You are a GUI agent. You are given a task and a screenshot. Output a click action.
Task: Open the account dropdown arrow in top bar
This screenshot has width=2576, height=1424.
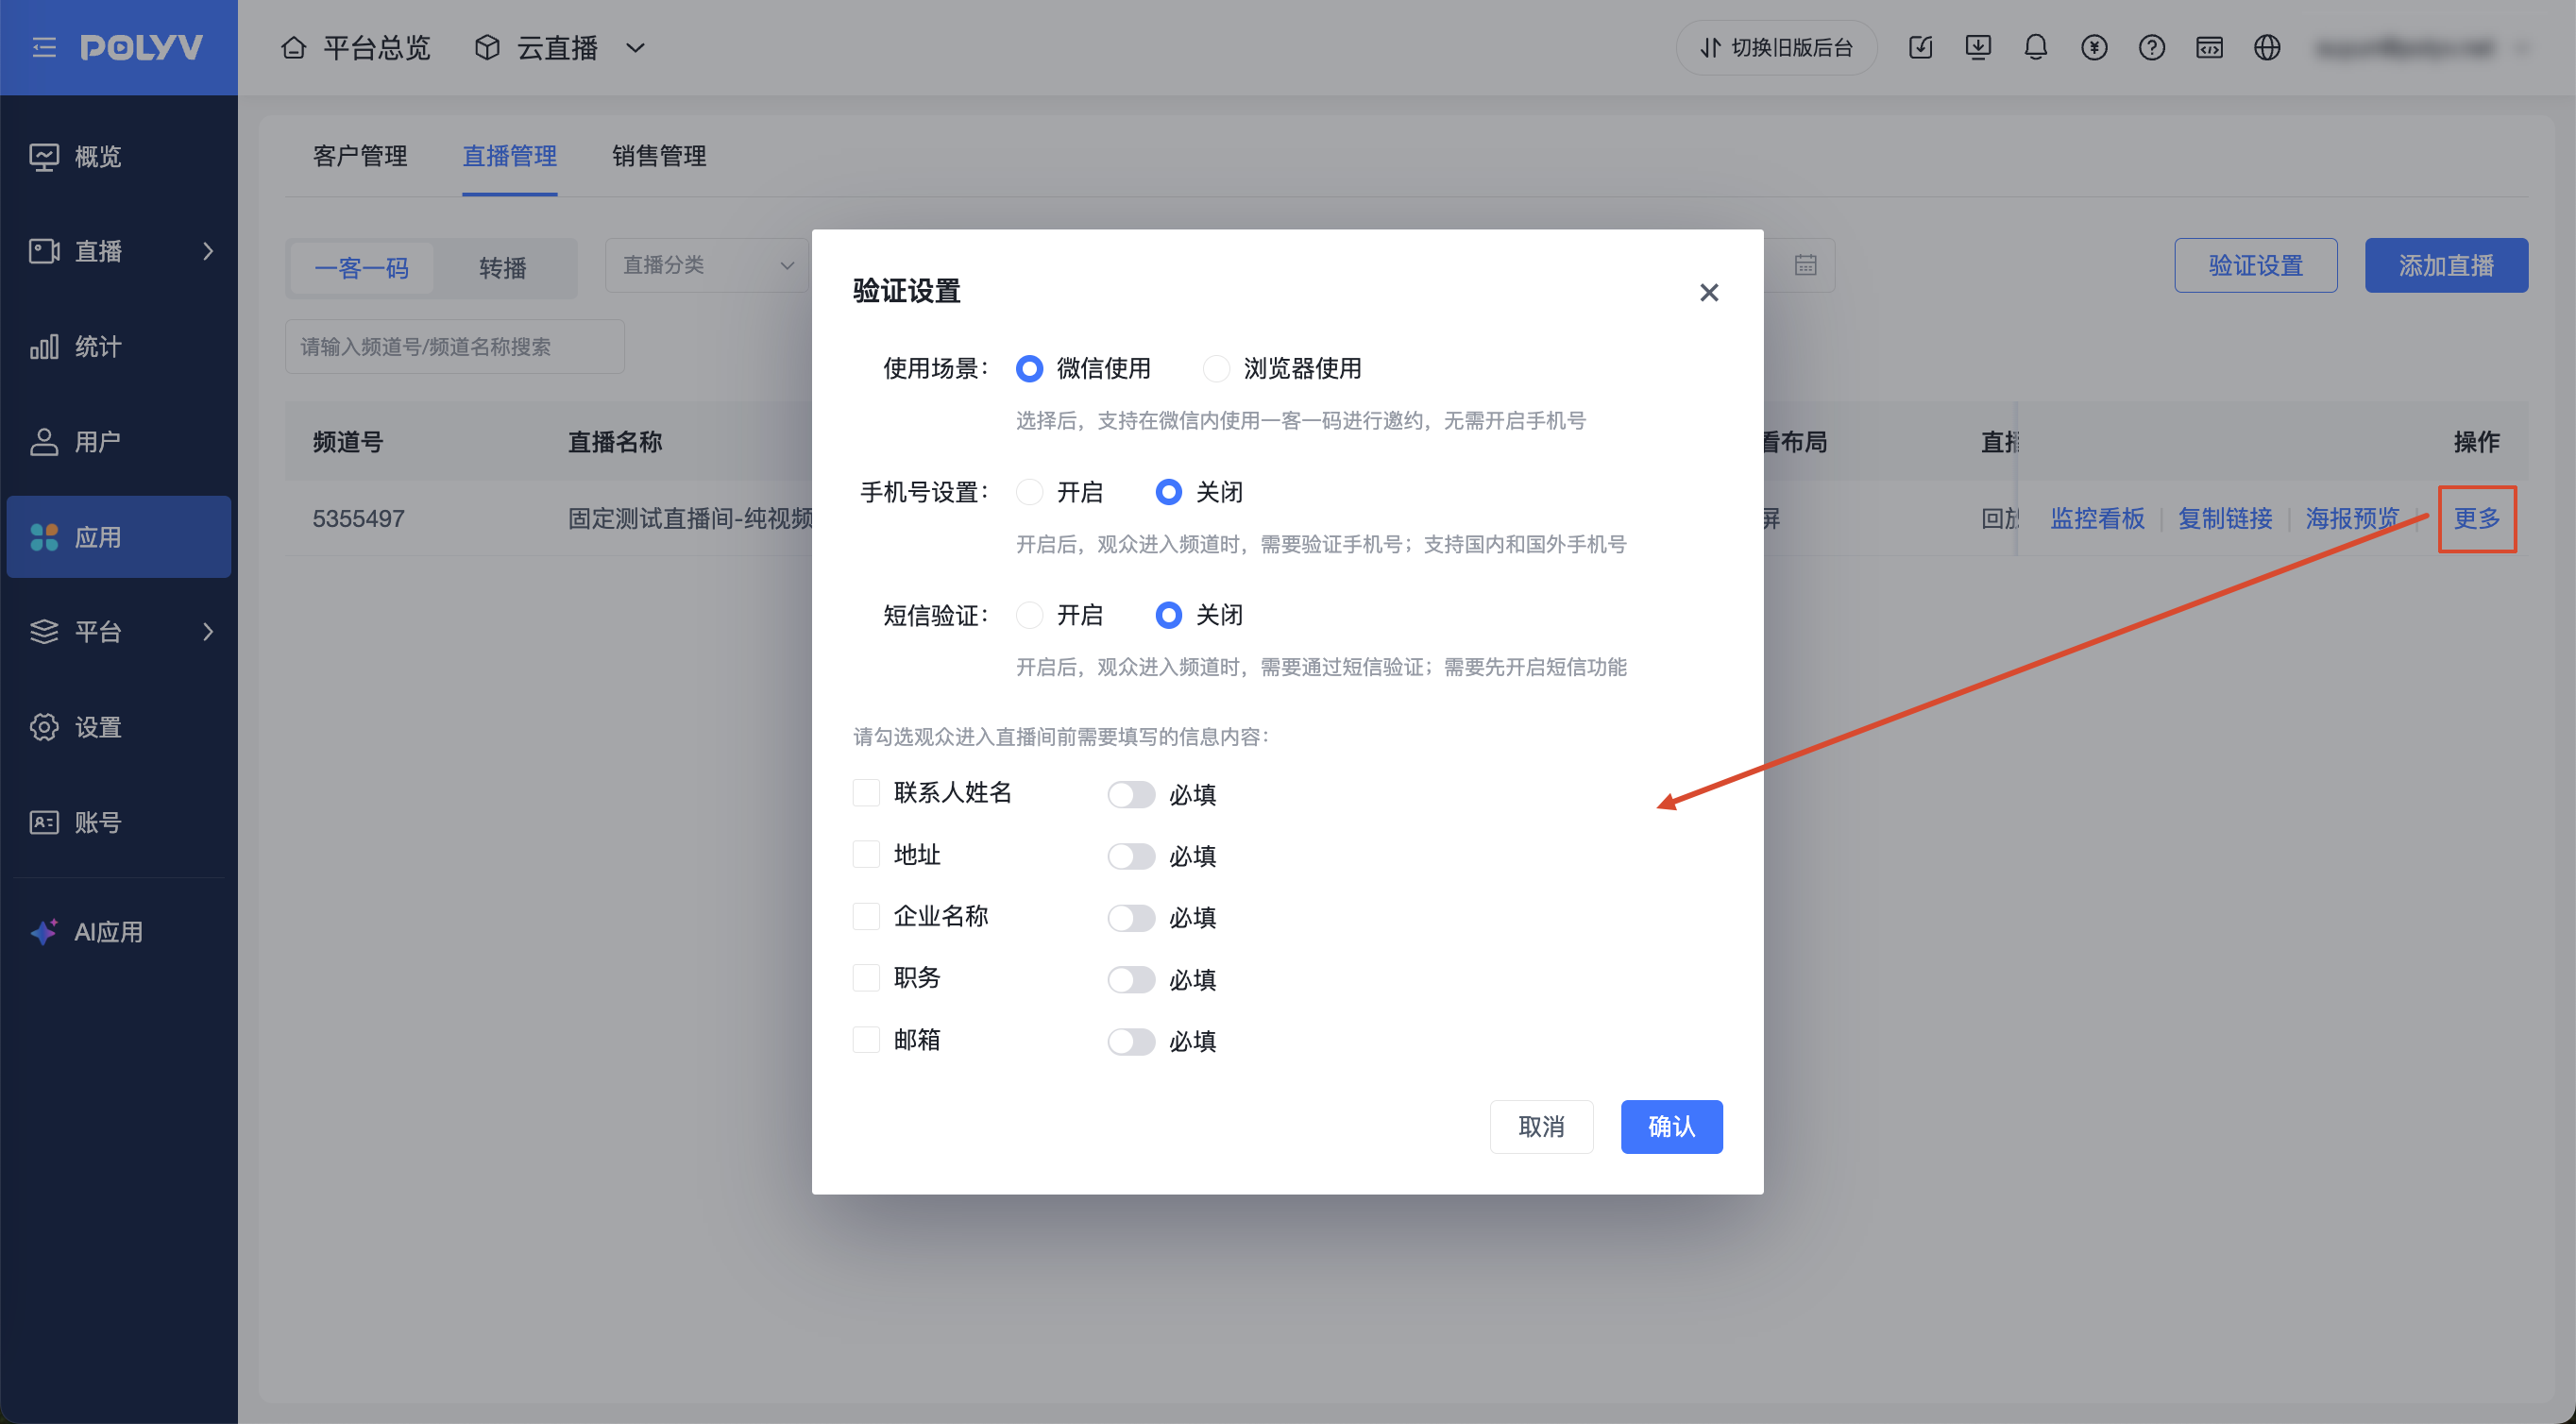tap(2524, 47)
